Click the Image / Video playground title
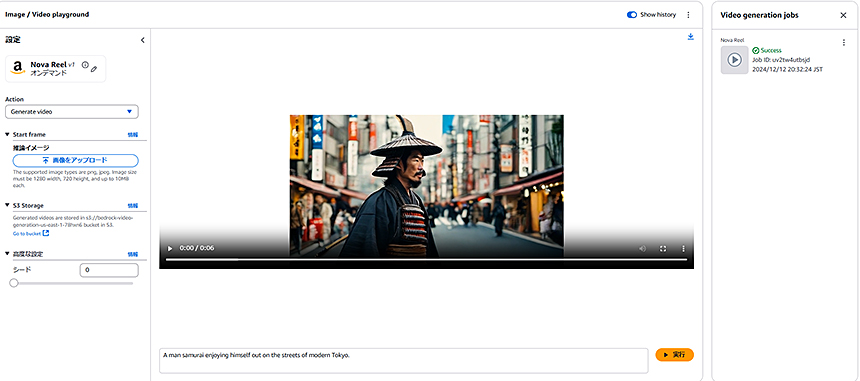This screenshot has height=381, width=860. (x=47, y=14)
